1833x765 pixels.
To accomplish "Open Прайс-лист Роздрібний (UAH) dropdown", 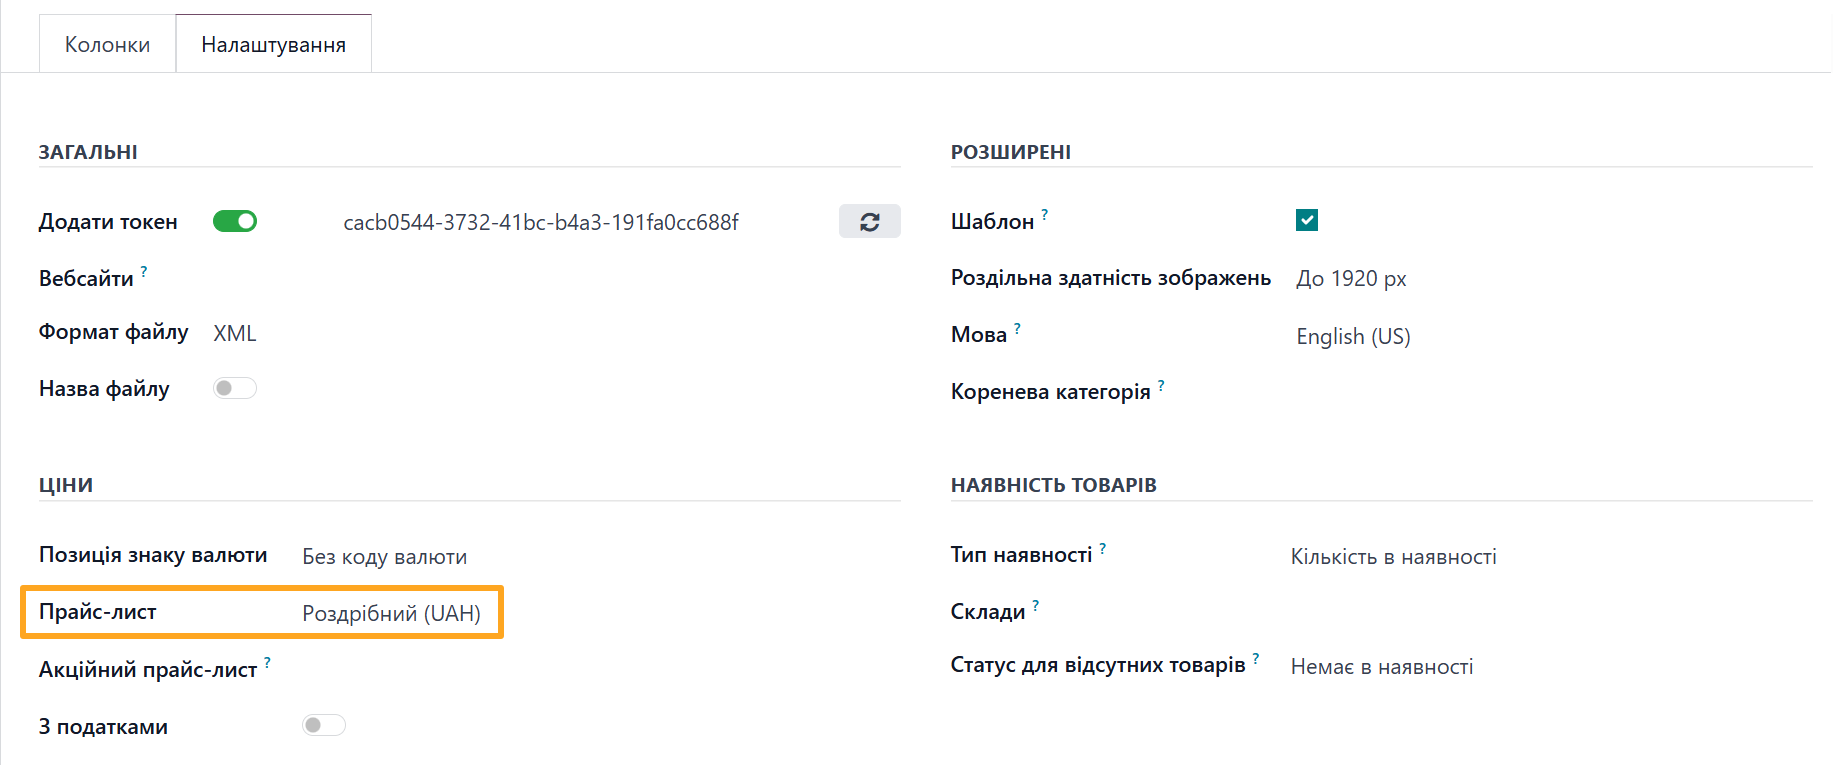I will (391, 613).
